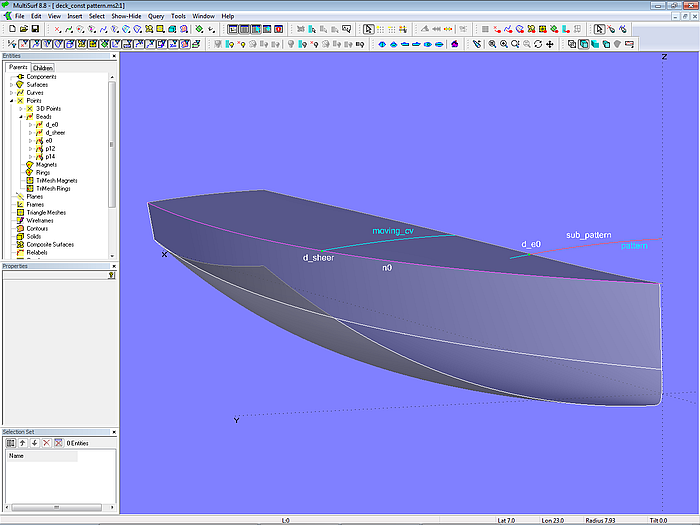700x525 pixels.
Task: Switch to the Children tab
Action: click(x=43, y=68)
